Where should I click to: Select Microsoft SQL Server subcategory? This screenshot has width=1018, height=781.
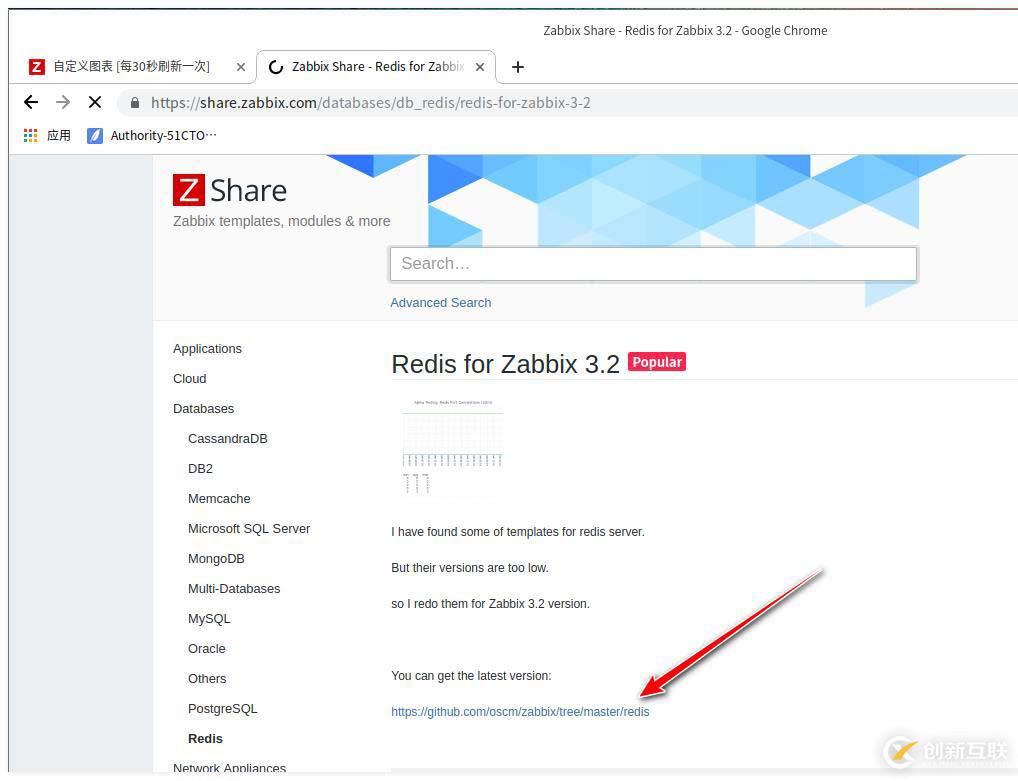pos(249,528)
